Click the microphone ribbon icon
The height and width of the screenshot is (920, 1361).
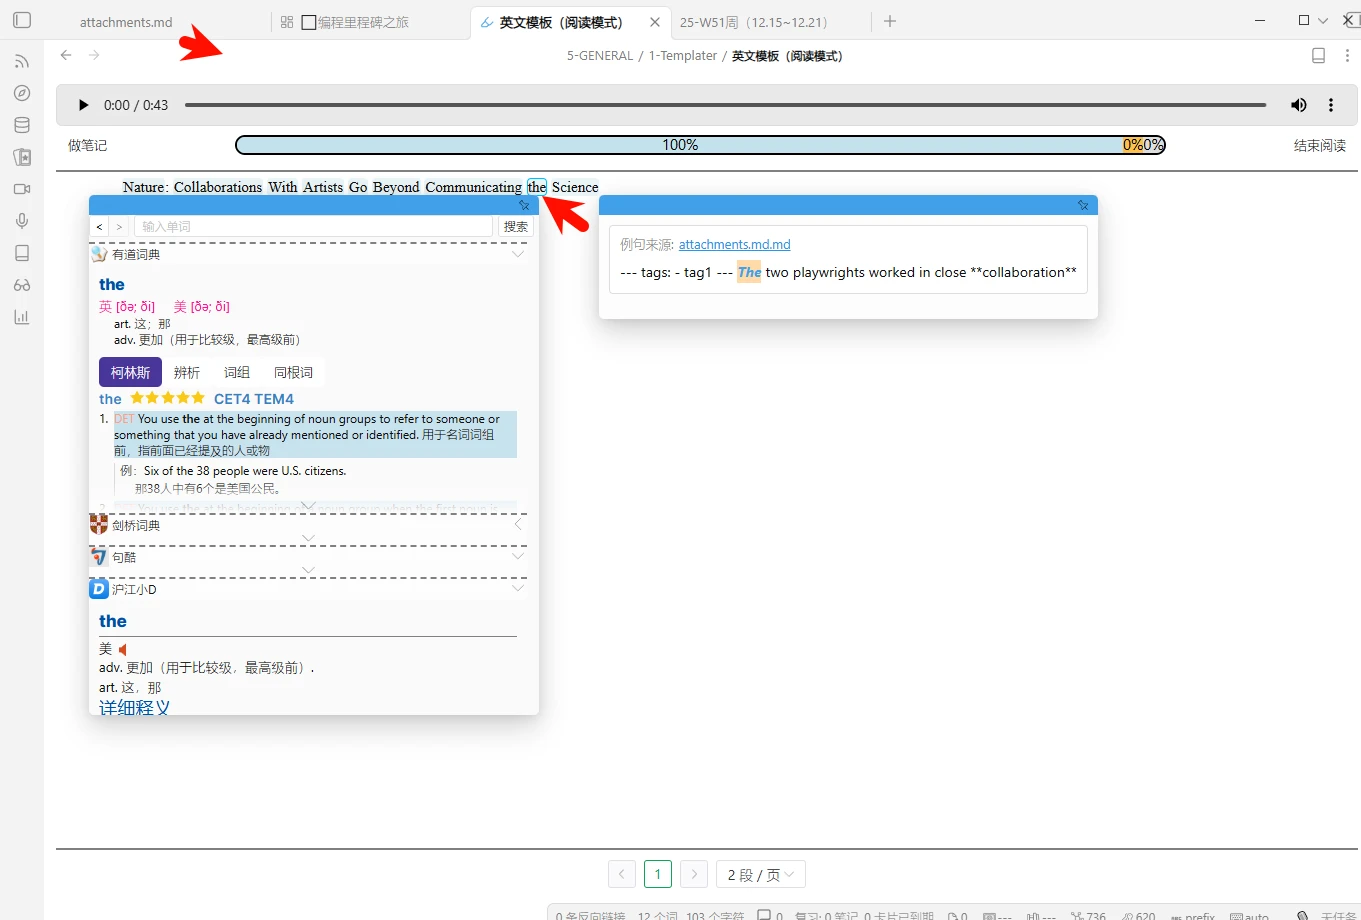pyautogui.click(x=22, y=221)
